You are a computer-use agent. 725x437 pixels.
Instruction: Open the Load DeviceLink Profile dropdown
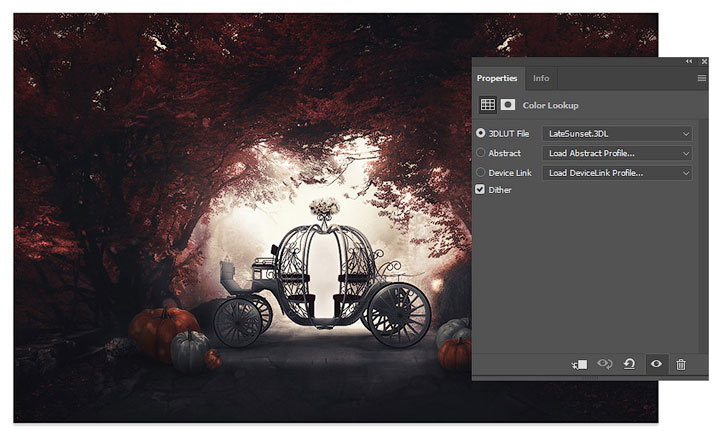(617, 173)
